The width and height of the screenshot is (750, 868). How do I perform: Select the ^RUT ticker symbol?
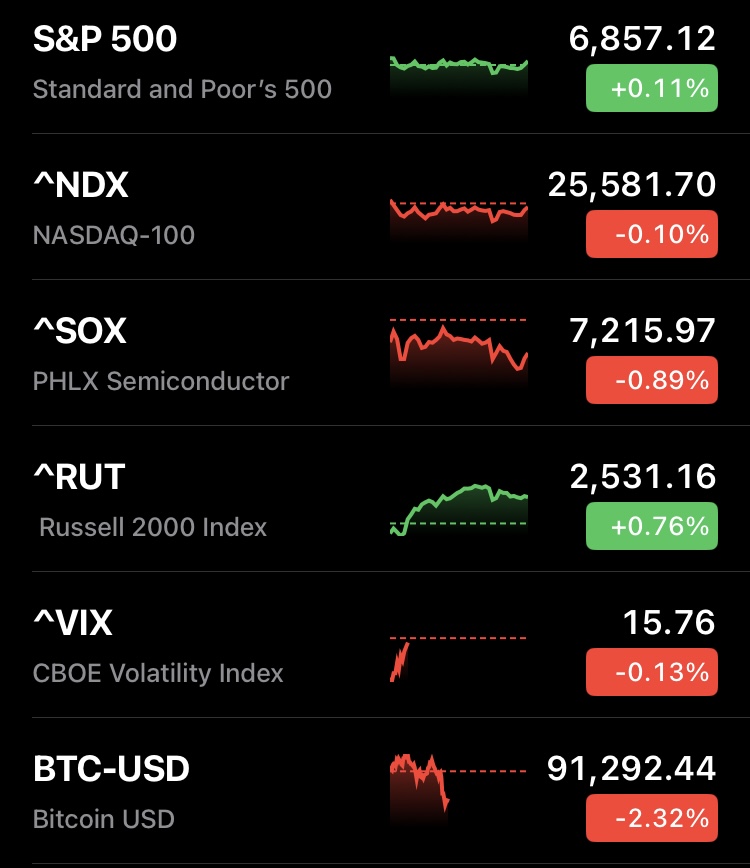(x=79, y=477)
